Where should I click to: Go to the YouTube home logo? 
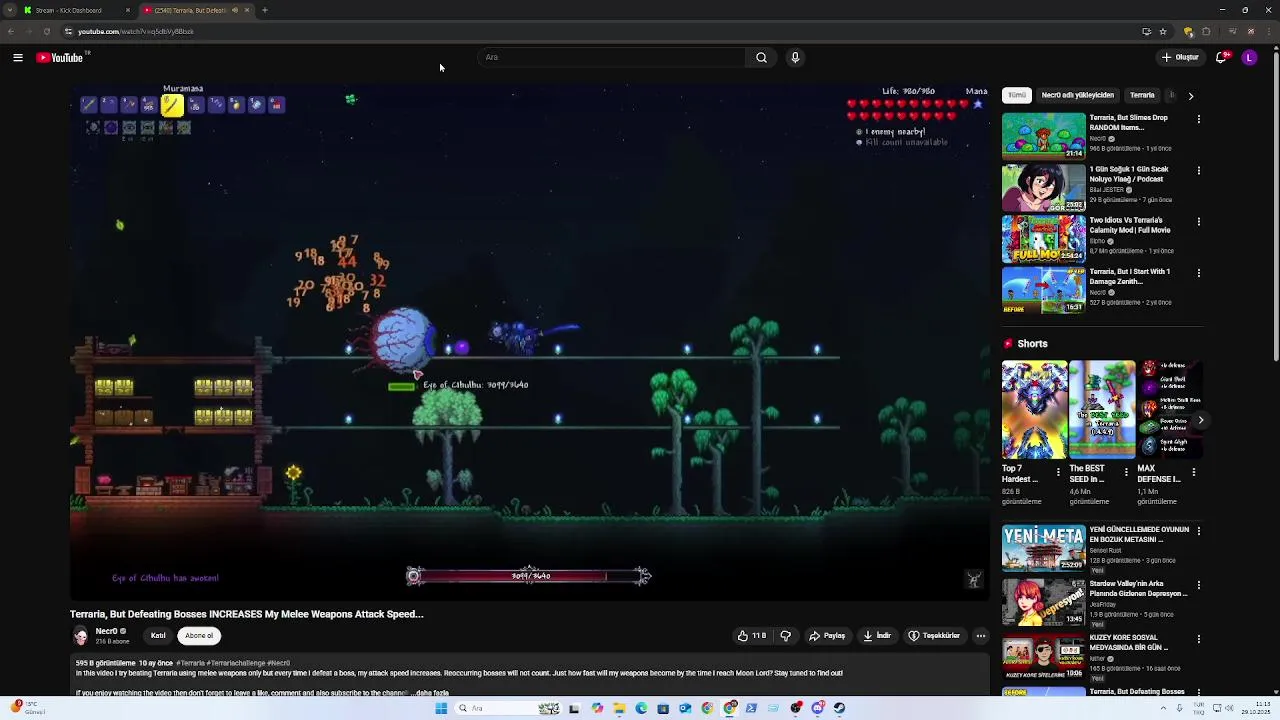coord(60,58)
